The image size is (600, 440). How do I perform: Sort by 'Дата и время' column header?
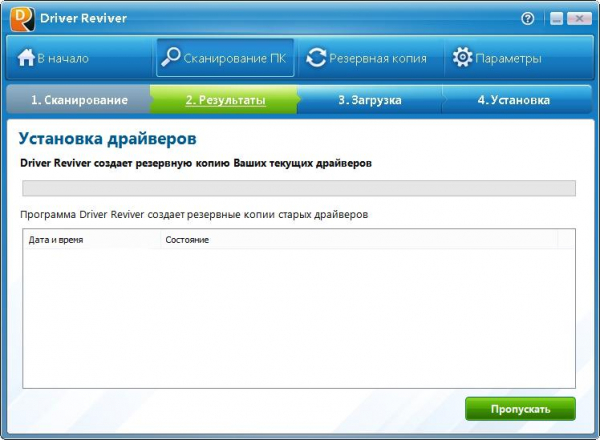pos(92,240)
